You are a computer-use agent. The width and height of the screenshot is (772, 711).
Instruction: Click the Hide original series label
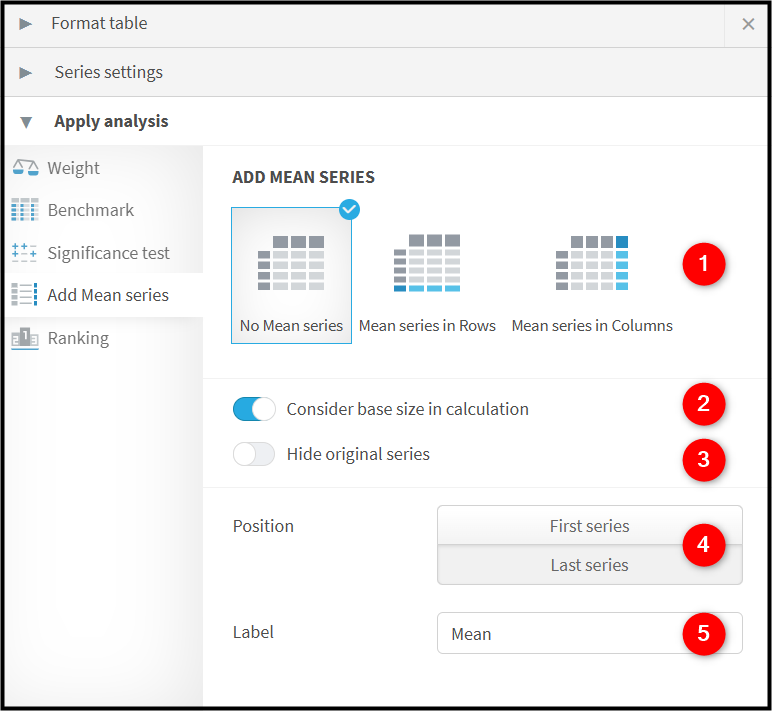coord(358,454)
